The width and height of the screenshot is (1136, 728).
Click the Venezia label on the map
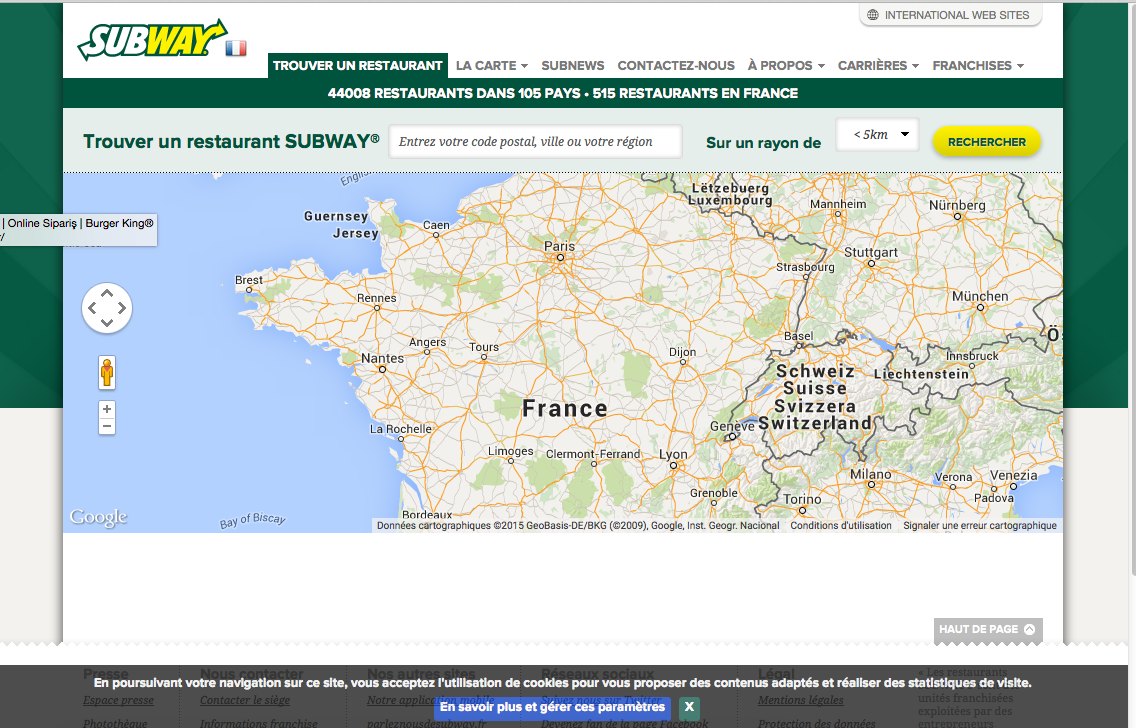[1014, 475]
